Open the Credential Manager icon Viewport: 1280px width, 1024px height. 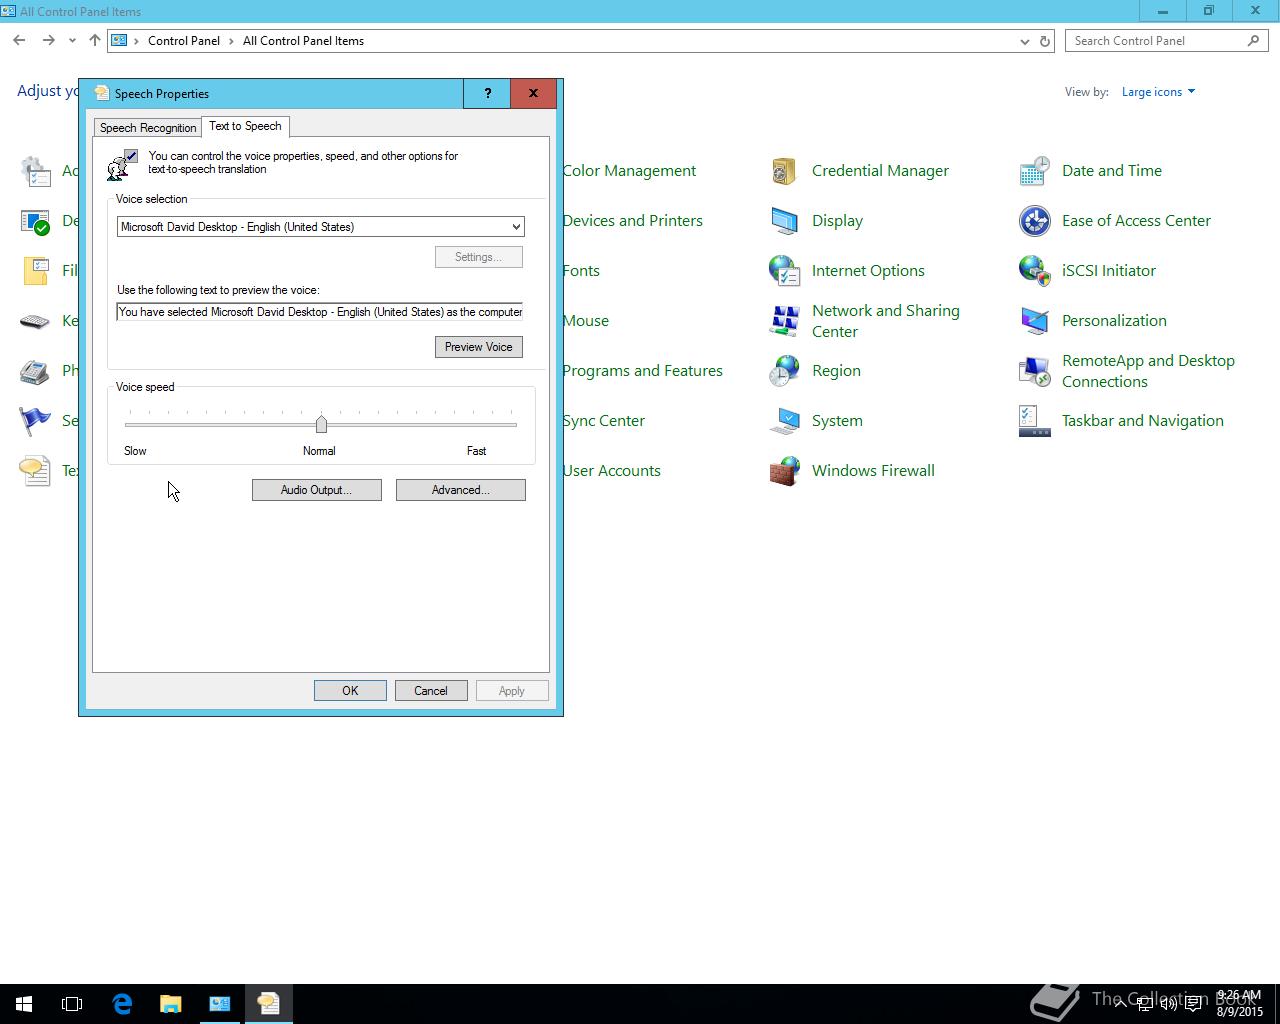click(784, 171)
